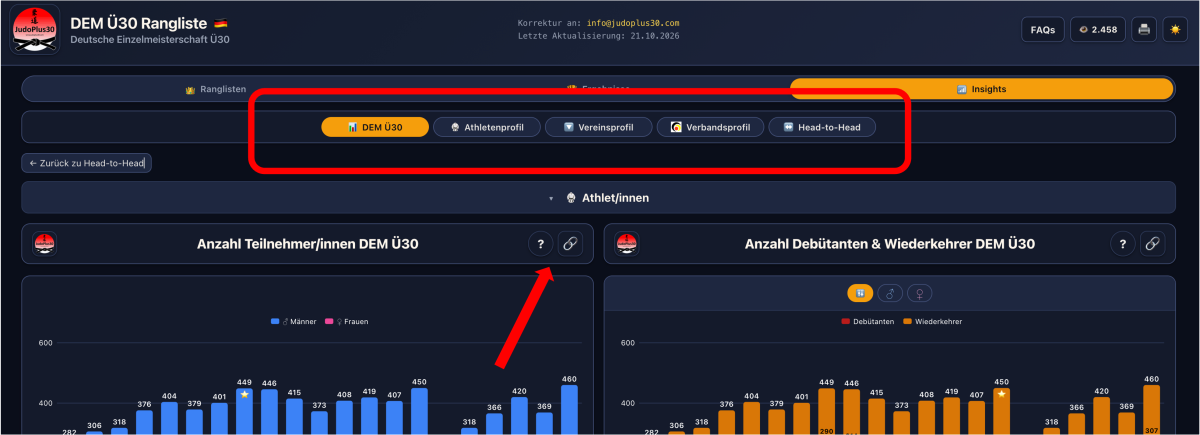Click the print icon in header
Image resolution: width=1200 pixels, height=435 pixels.
[1143, 30]
